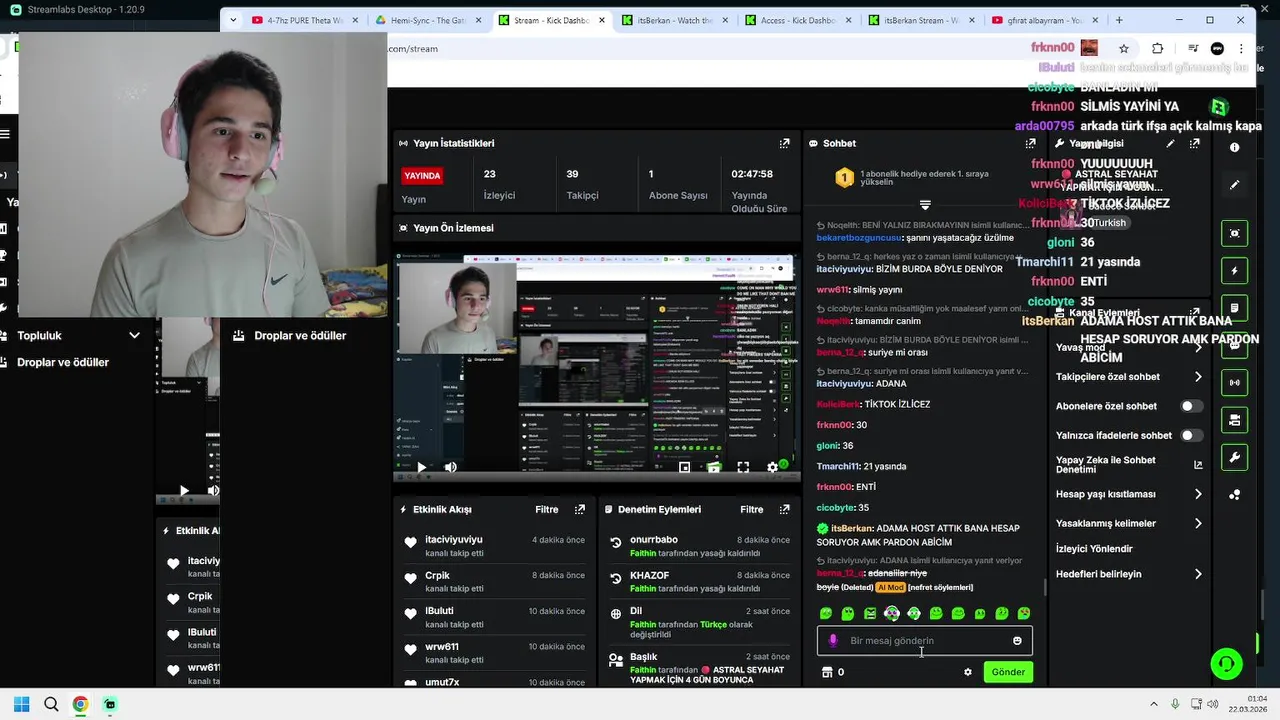Viewport: 1280px width, 720px height.
Task: Show hidden system tray icons
Action: [1154, 704]
